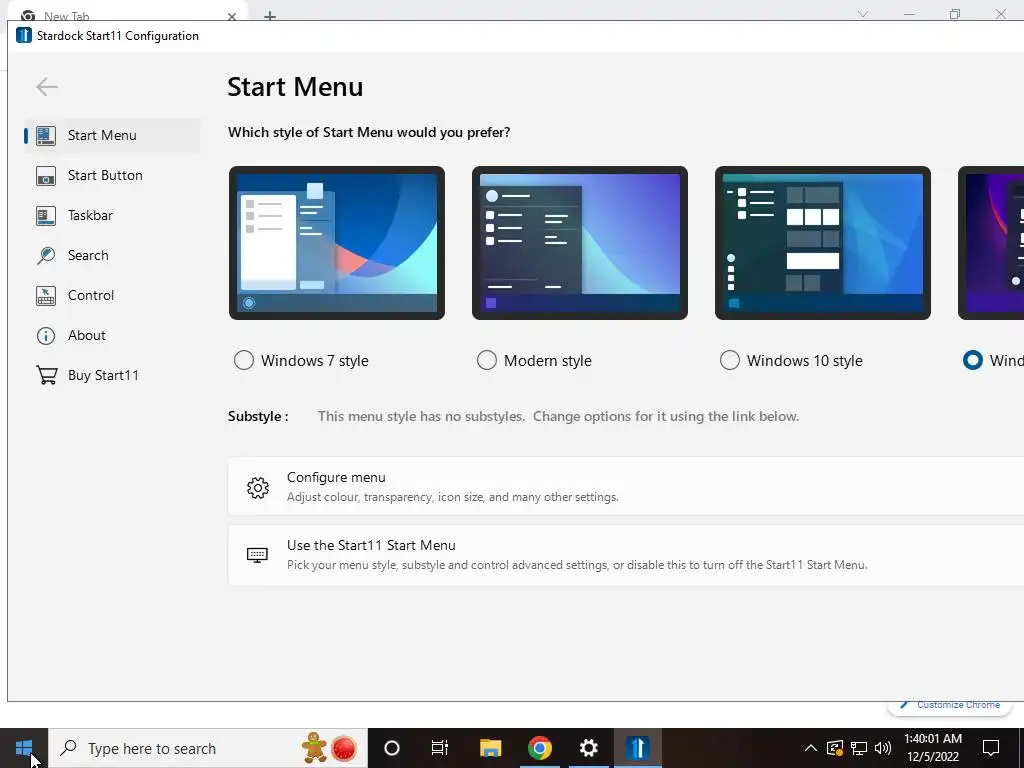
Task: Click the Cortana circle icon on taskbar
Action: click(x=392, y=748)
